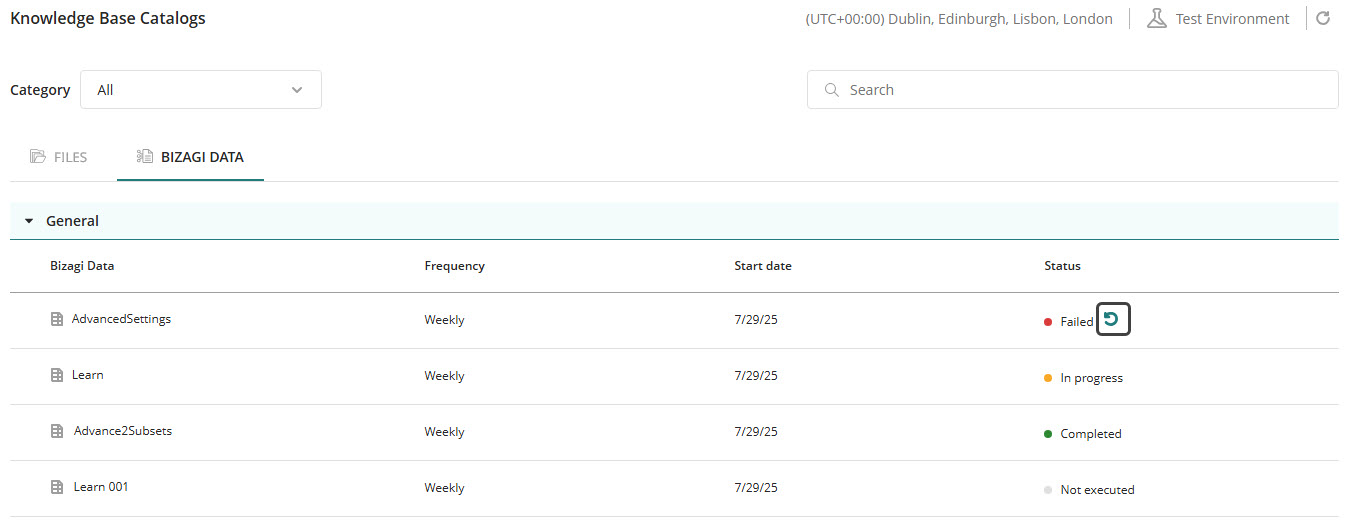
Task: Click the table icon beside Learn
Action: click(57, 376)
